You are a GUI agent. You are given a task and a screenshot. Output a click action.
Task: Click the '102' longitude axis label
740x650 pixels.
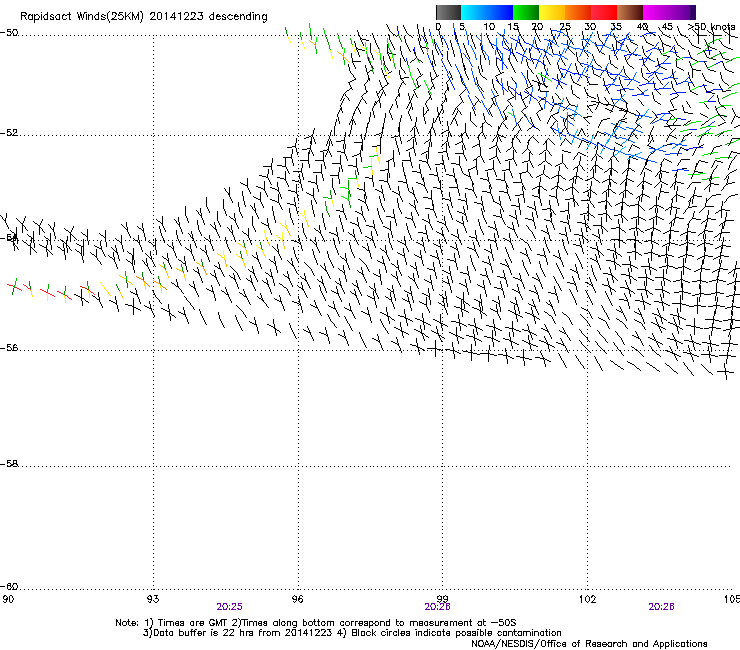(587, 599)
